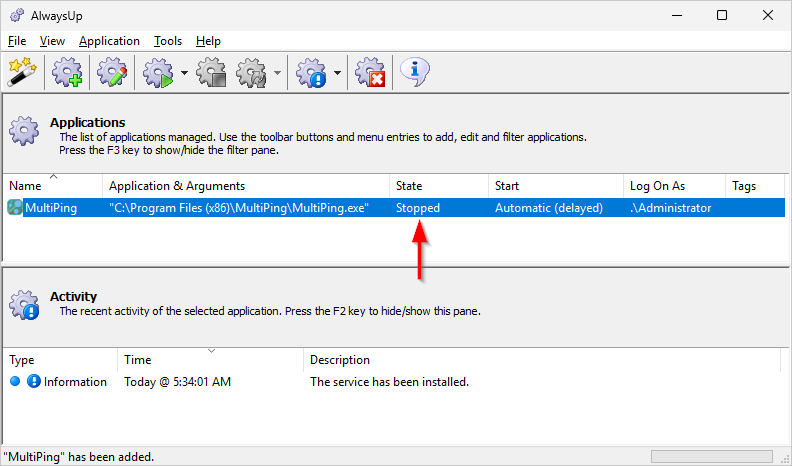Click the Add Application gear icon
This screenshot has height=466, width=792.
(x=68, y=73)
